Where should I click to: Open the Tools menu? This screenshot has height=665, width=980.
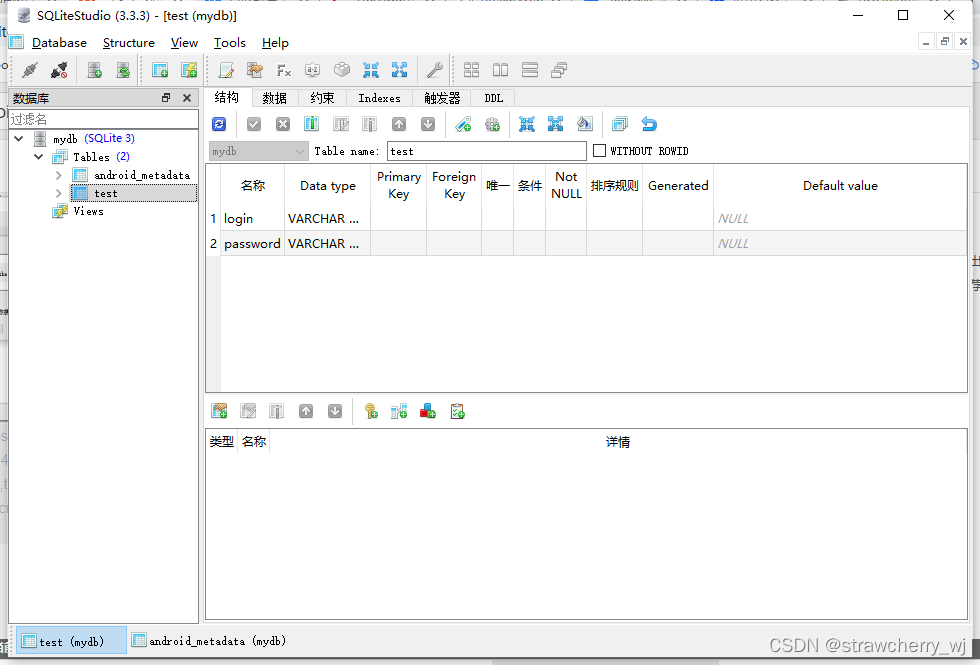229,42
